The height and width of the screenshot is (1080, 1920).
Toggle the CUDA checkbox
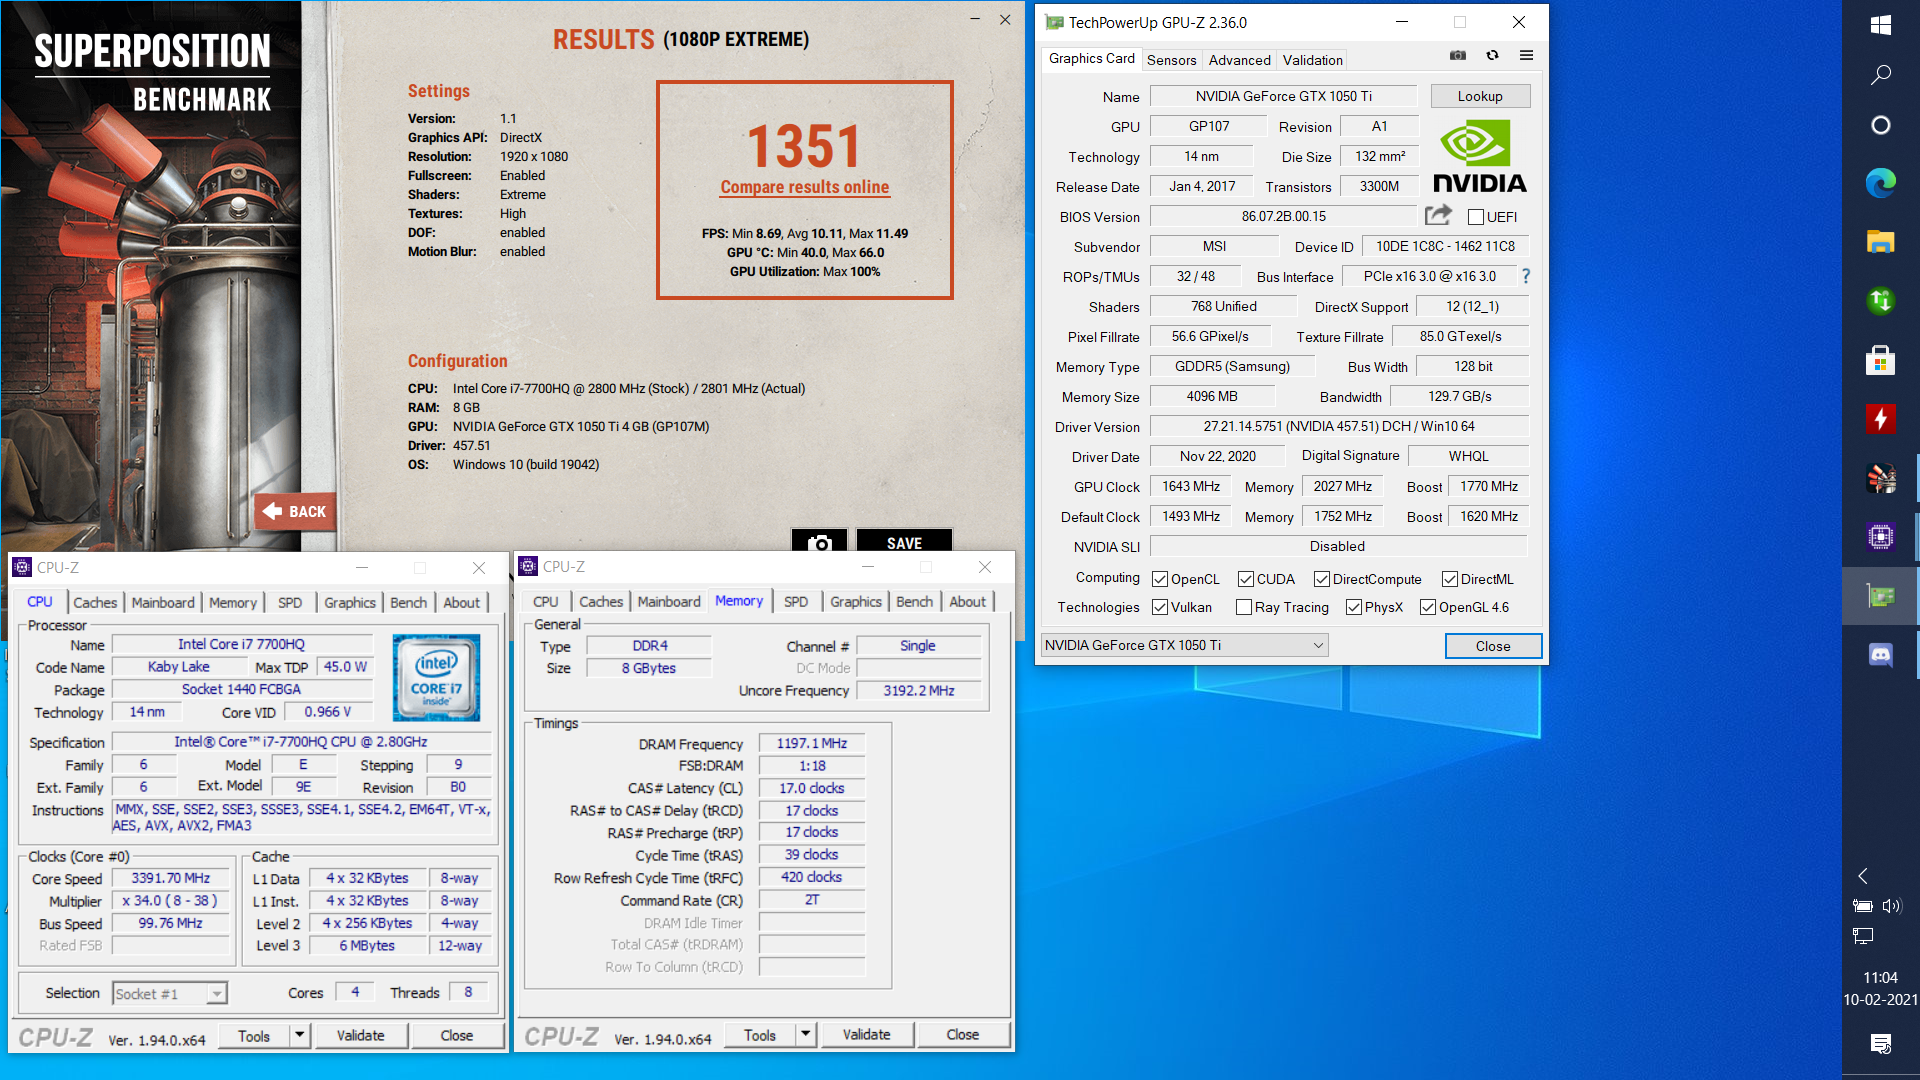[1246, 579]
